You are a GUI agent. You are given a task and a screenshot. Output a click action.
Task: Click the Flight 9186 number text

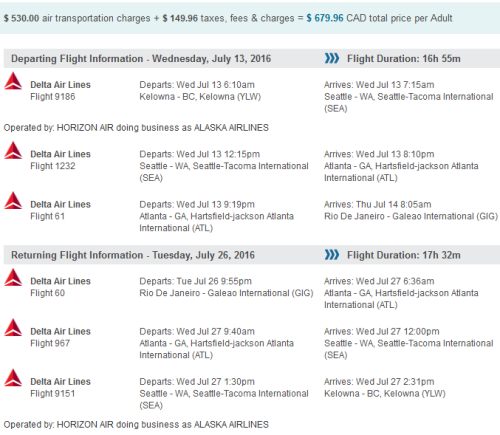(53, 97)
